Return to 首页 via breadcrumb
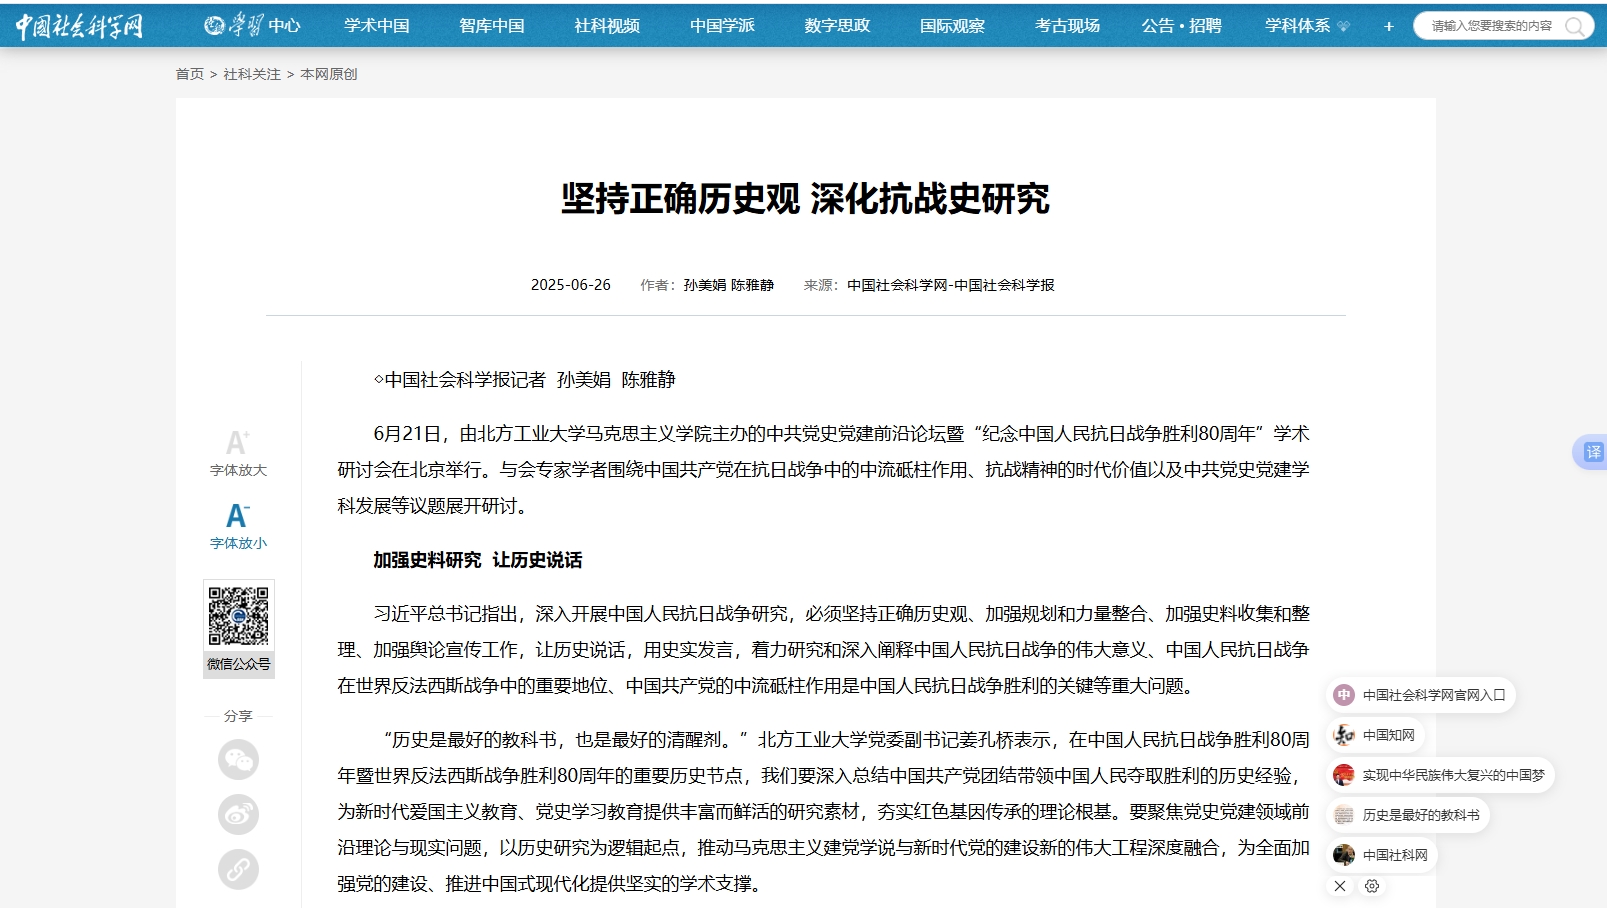The image size is (1607, 908). click(x=189, y=74)
